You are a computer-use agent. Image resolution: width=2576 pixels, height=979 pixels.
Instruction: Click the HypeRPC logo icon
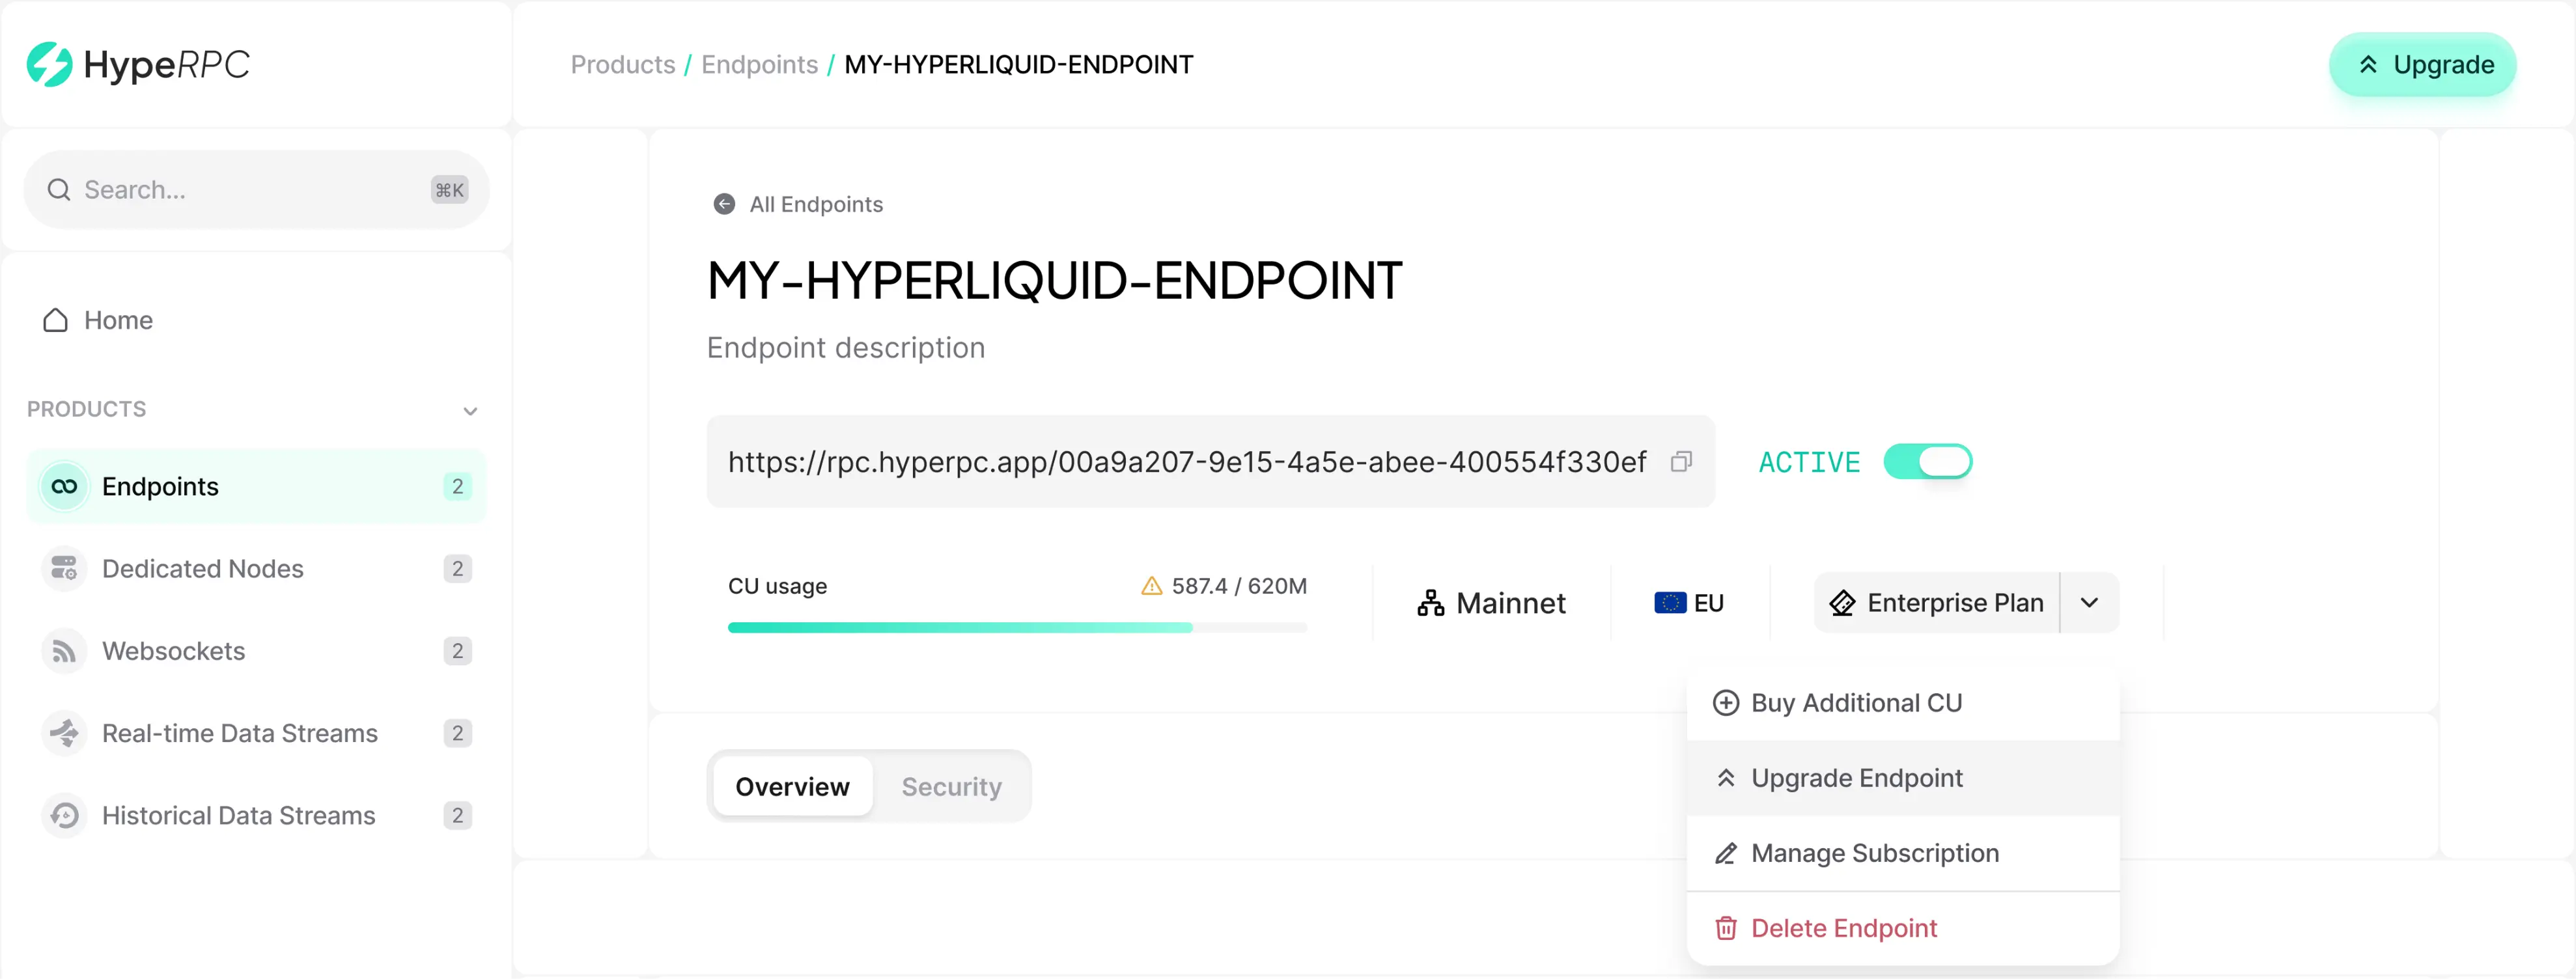(49, 65)
